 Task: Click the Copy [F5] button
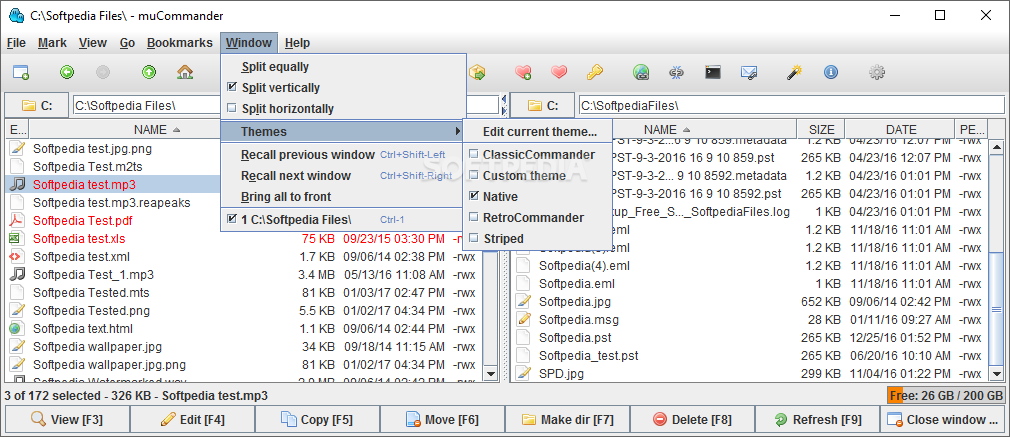(x=317, y=420)
